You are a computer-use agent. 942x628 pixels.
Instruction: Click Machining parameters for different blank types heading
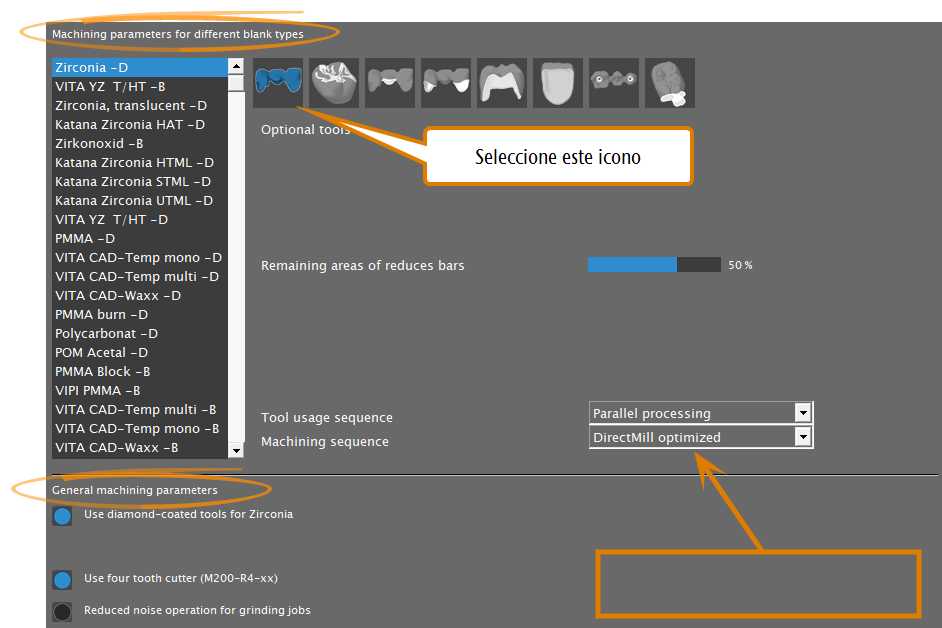click(x=178, y=34)
